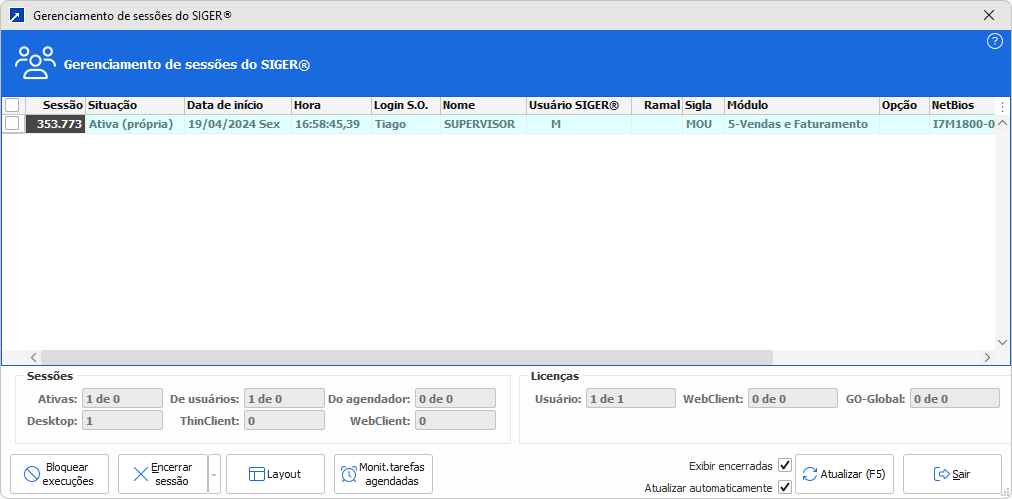Image resolution: width=1012 pixels, height=499 pixels.
Task: Click the vertical scrollbar down arrow
Action: click(1002, 341)
